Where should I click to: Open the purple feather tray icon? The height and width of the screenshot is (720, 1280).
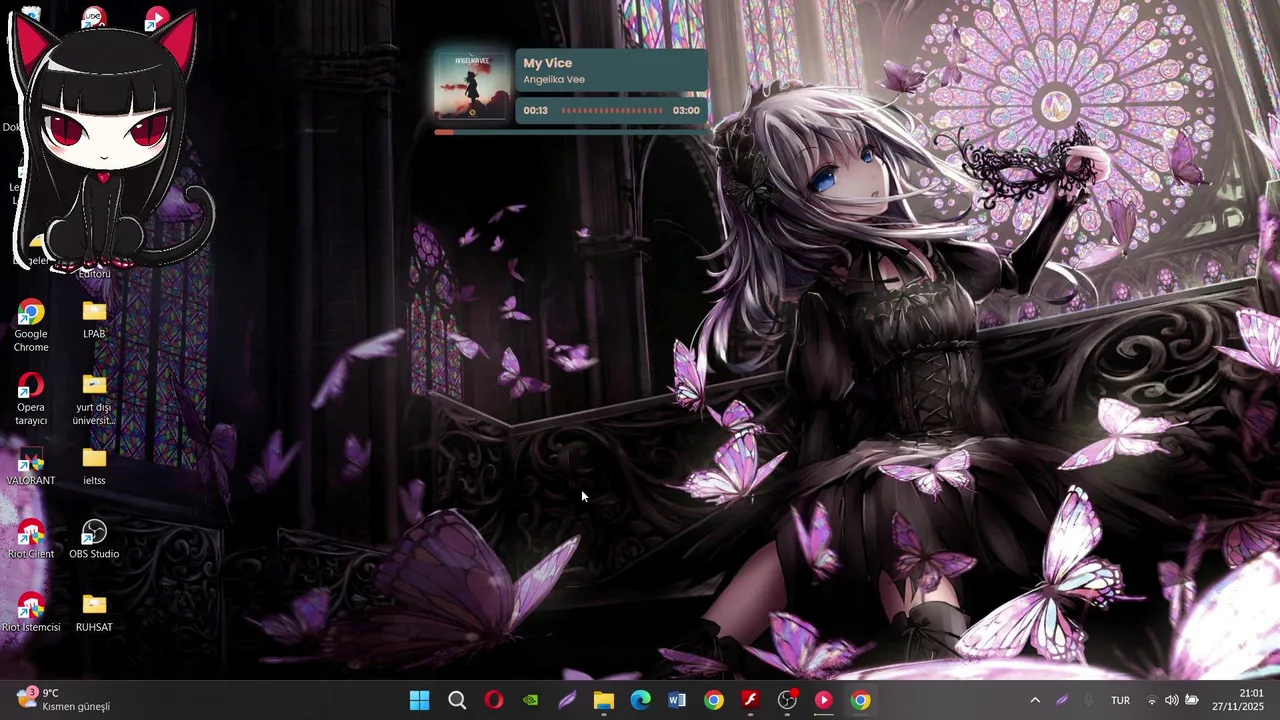tap(1062, 700)
